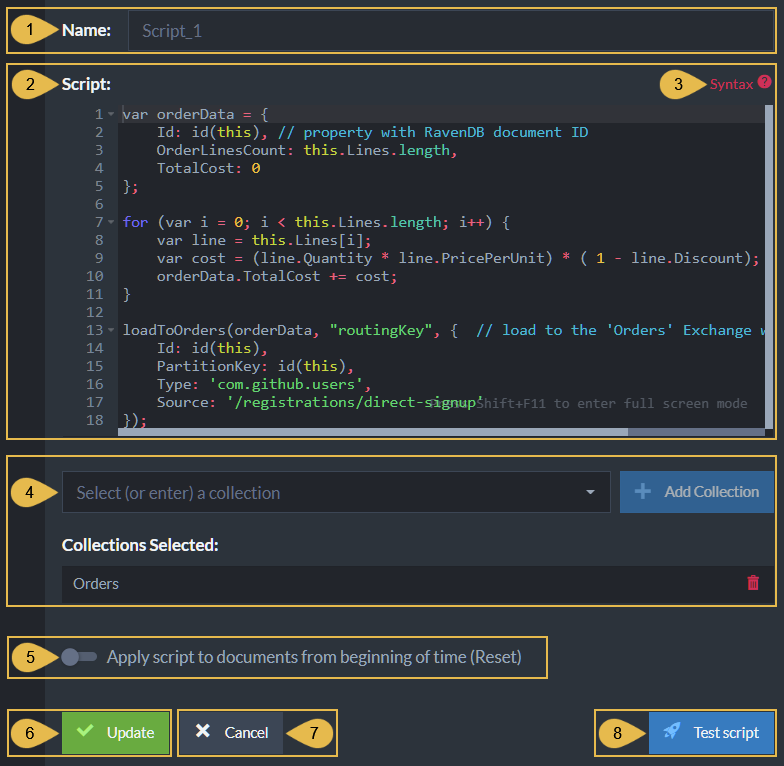Click line number 9 in the gutter
Screen dimensions: 784x766
pos(99,258)
